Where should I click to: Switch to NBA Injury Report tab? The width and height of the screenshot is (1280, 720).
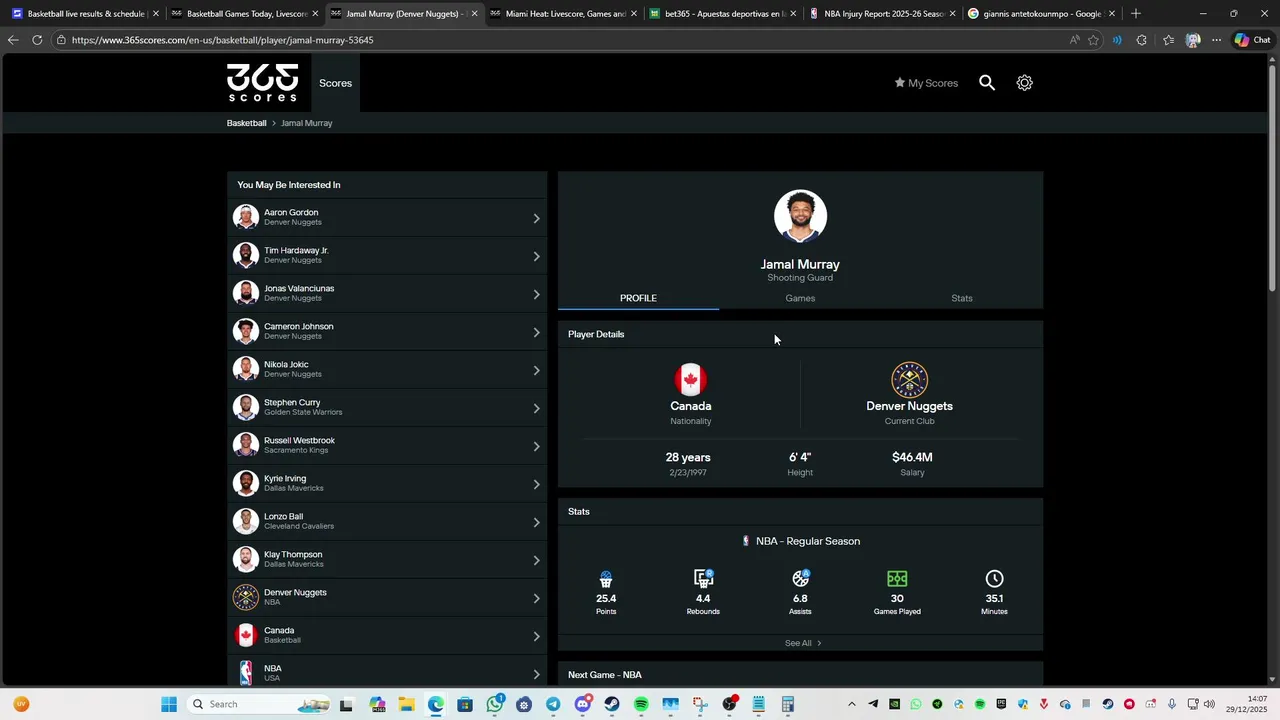[882, 14]
